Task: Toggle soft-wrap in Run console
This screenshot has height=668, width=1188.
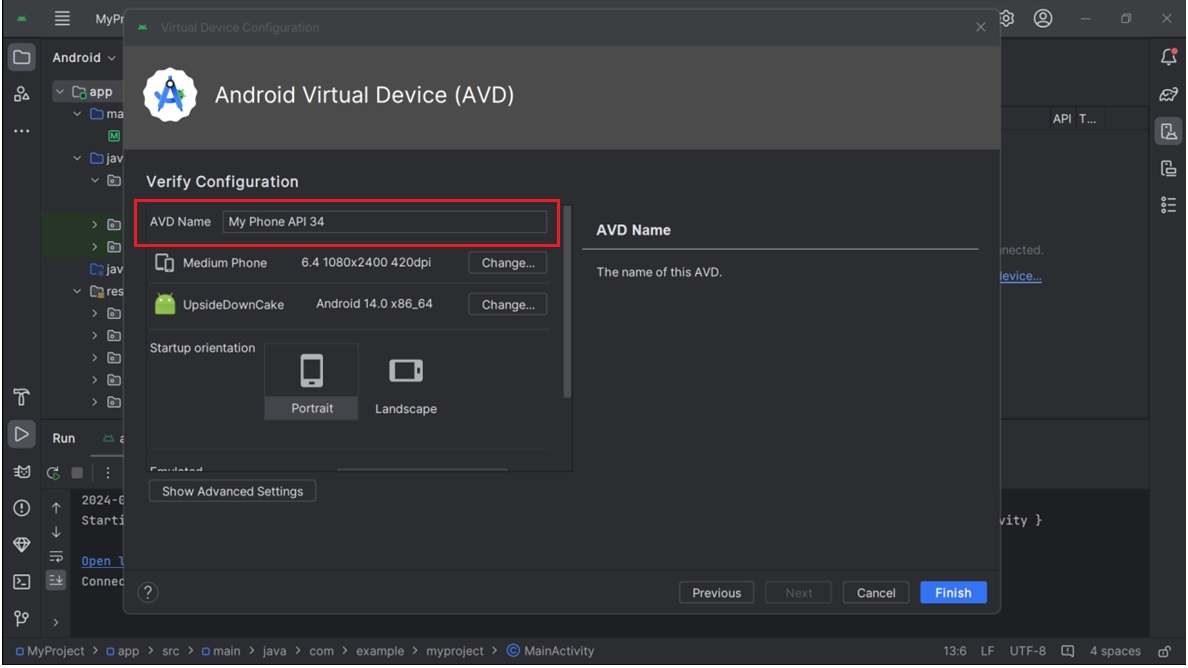Action: (x=56, y=557)
